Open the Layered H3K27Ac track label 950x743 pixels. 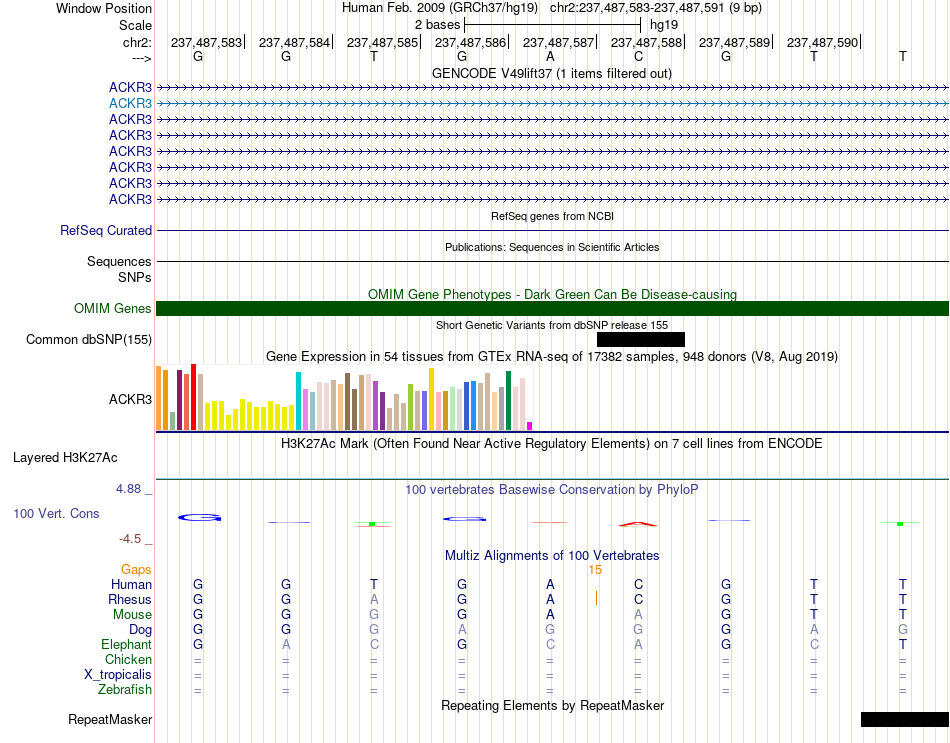point(65,458)
